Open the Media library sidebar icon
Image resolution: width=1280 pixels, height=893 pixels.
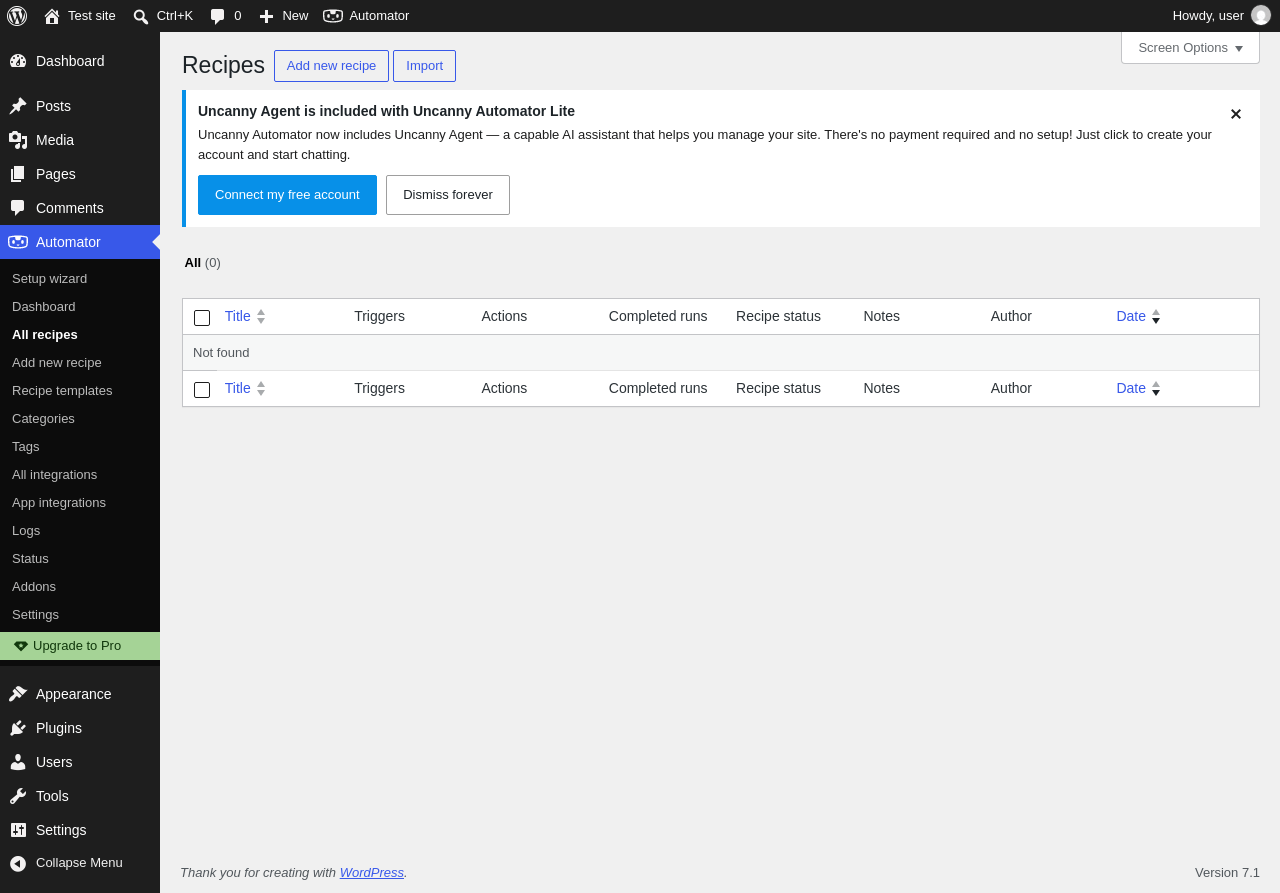18,140
